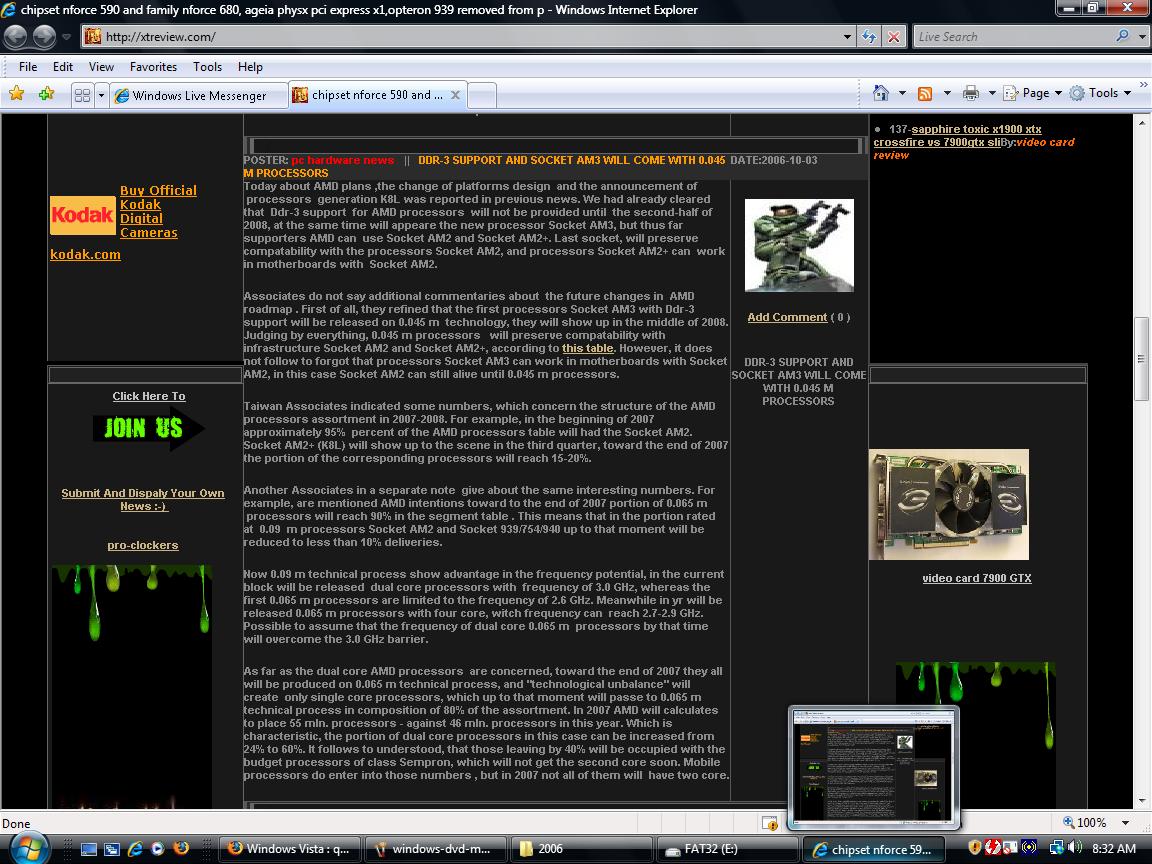Open the Quick Tabs view
The width and height of the screenshot is (1152, 864).
click(82, 95)
